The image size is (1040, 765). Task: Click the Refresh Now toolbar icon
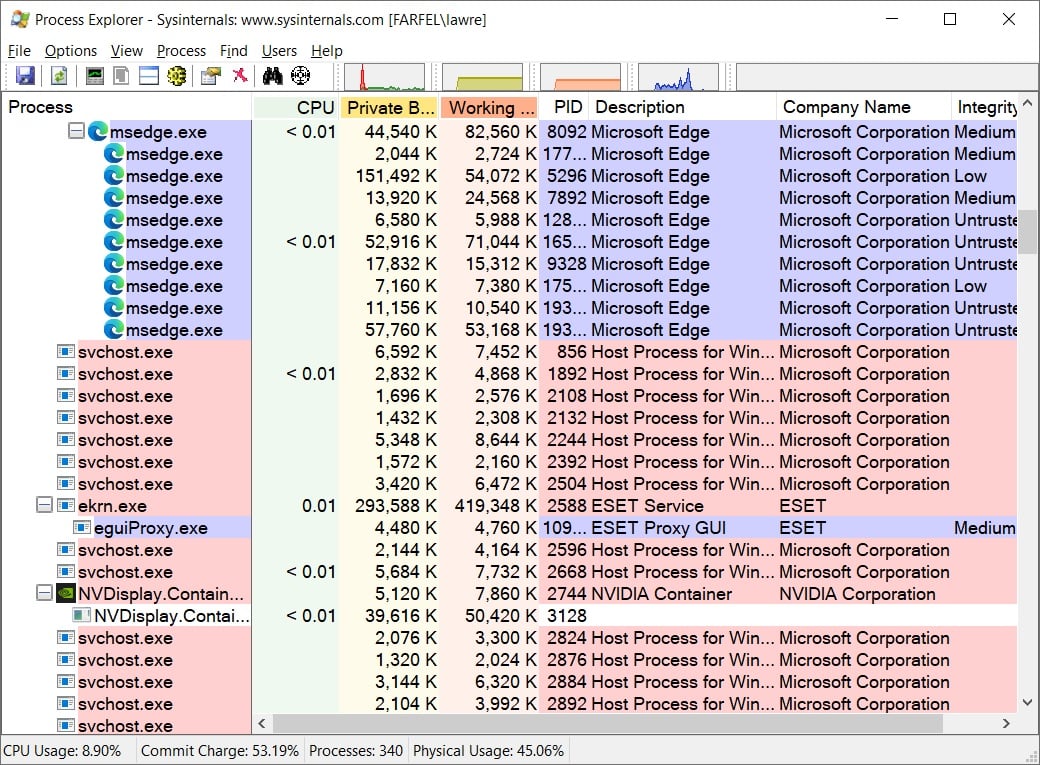point(59,76)
